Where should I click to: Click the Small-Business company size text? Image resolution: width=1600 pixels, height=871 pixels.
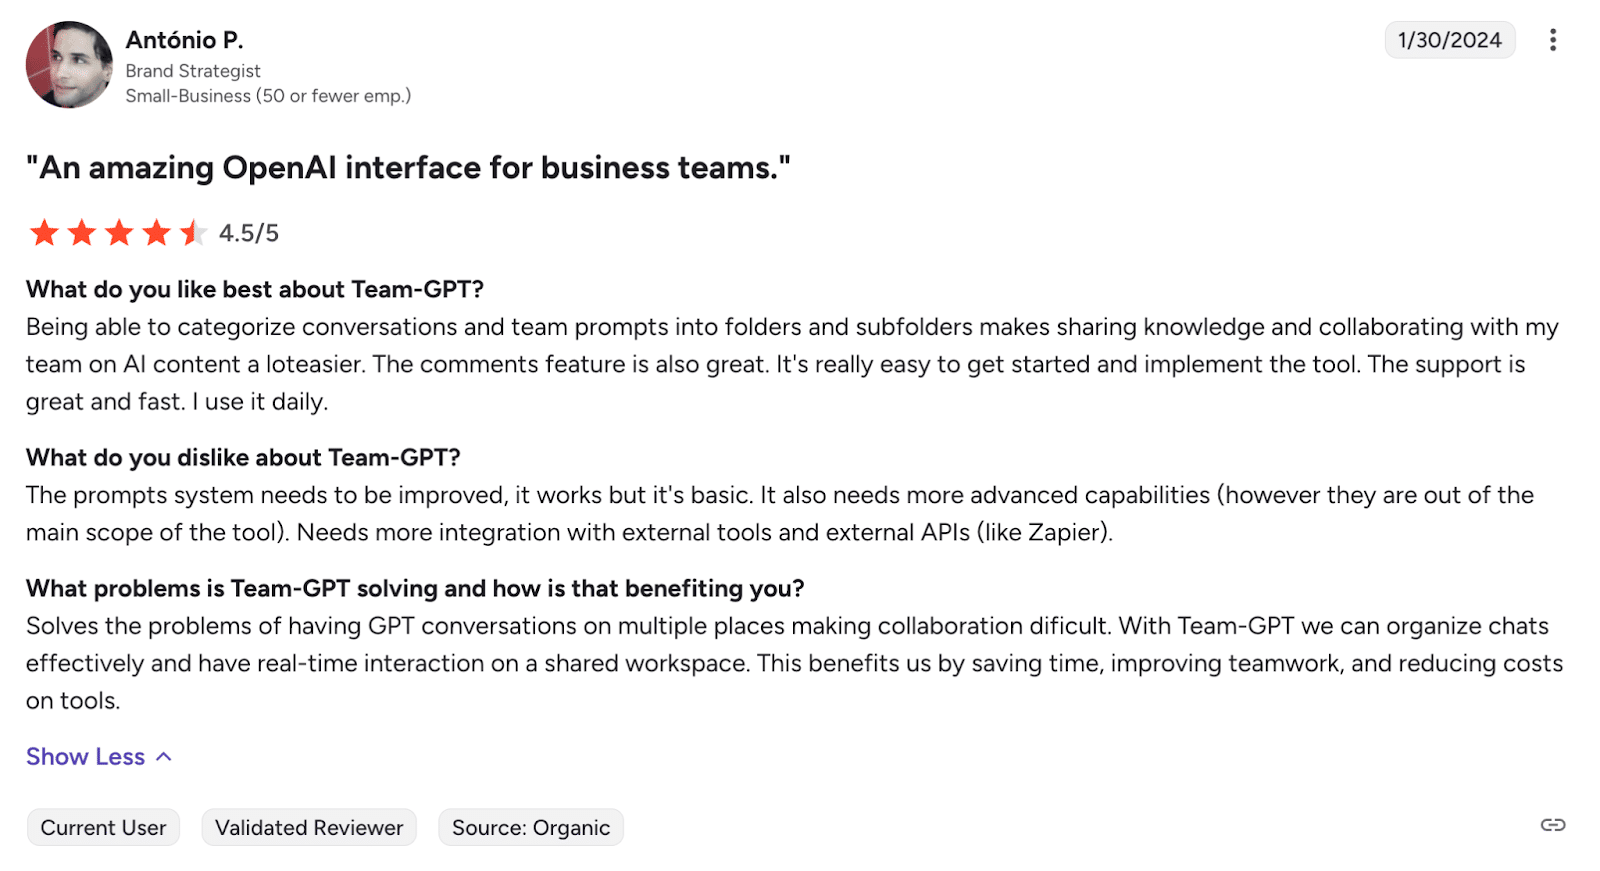point(268,96)
